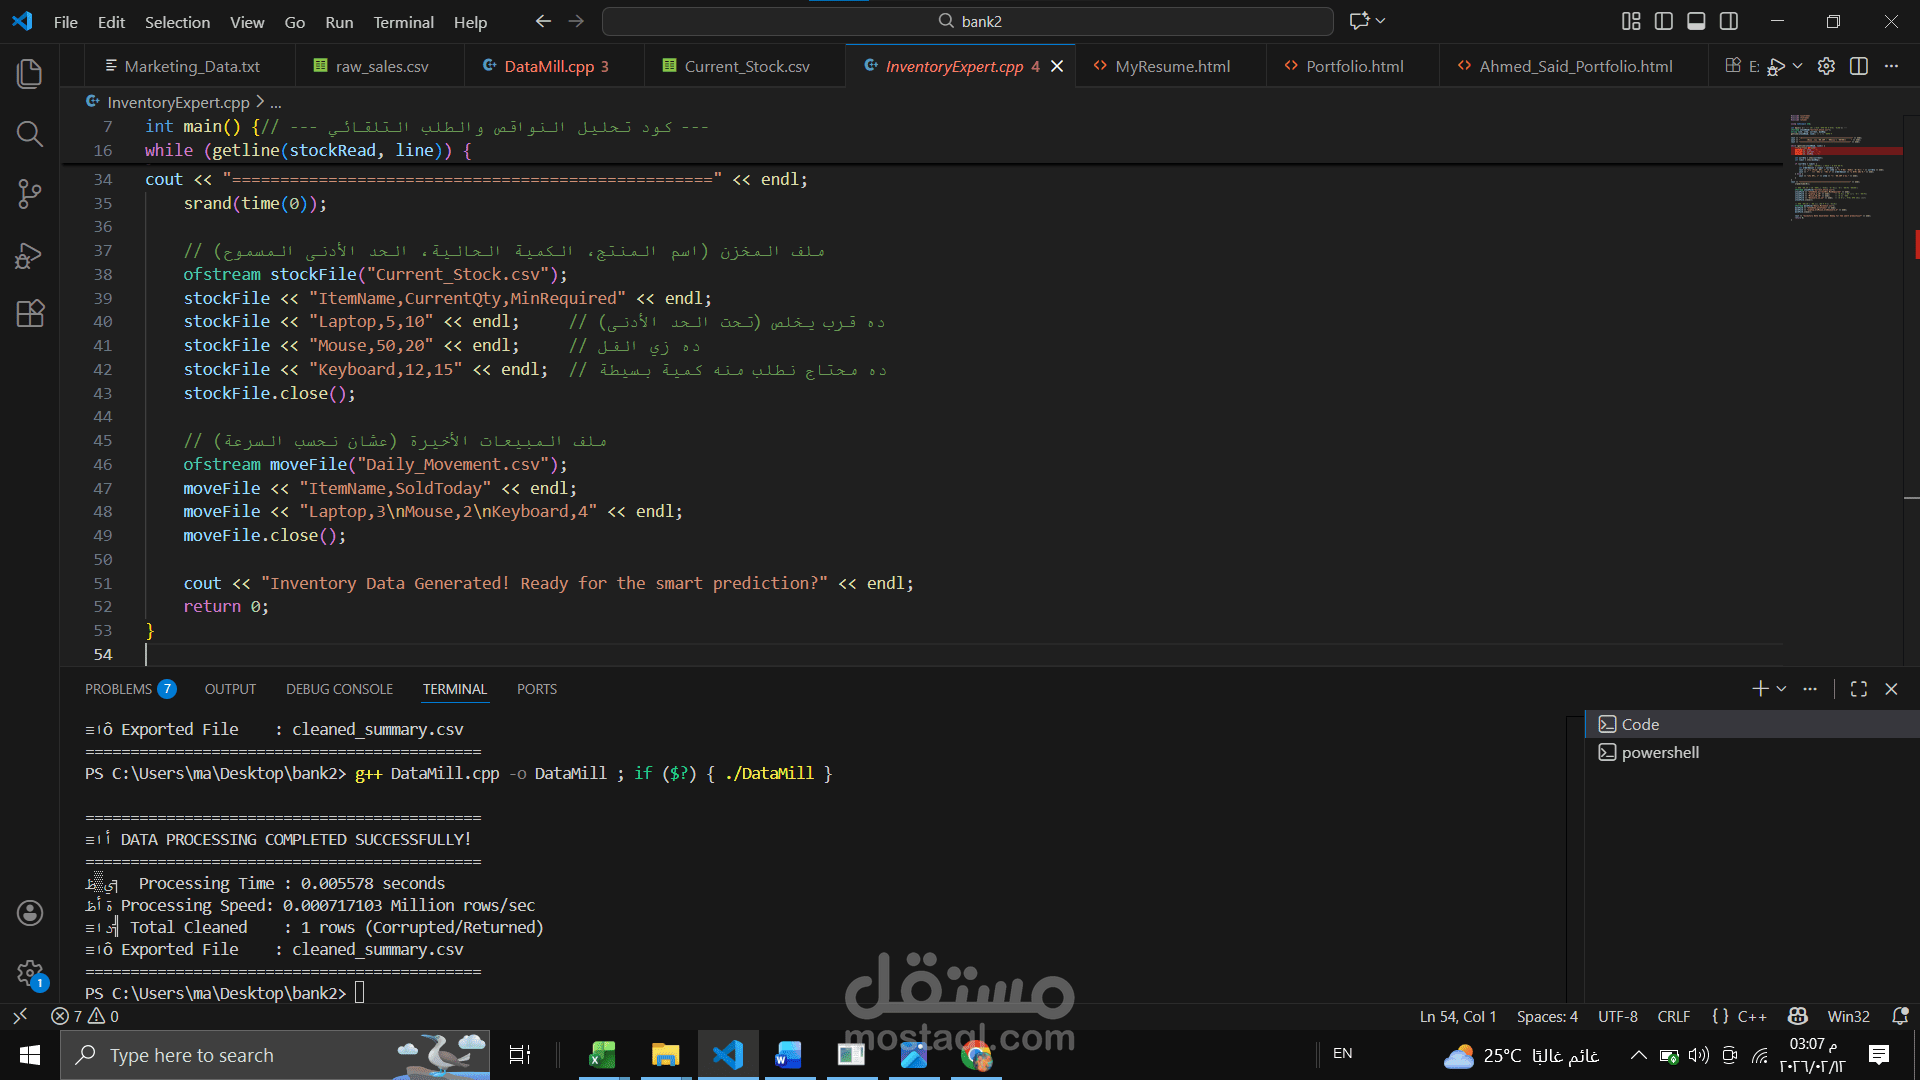The height and width of the screenshot is (1080, 1920).
Task: Open the new terminal launch profile dropdown
Action: coord(1782,689)
